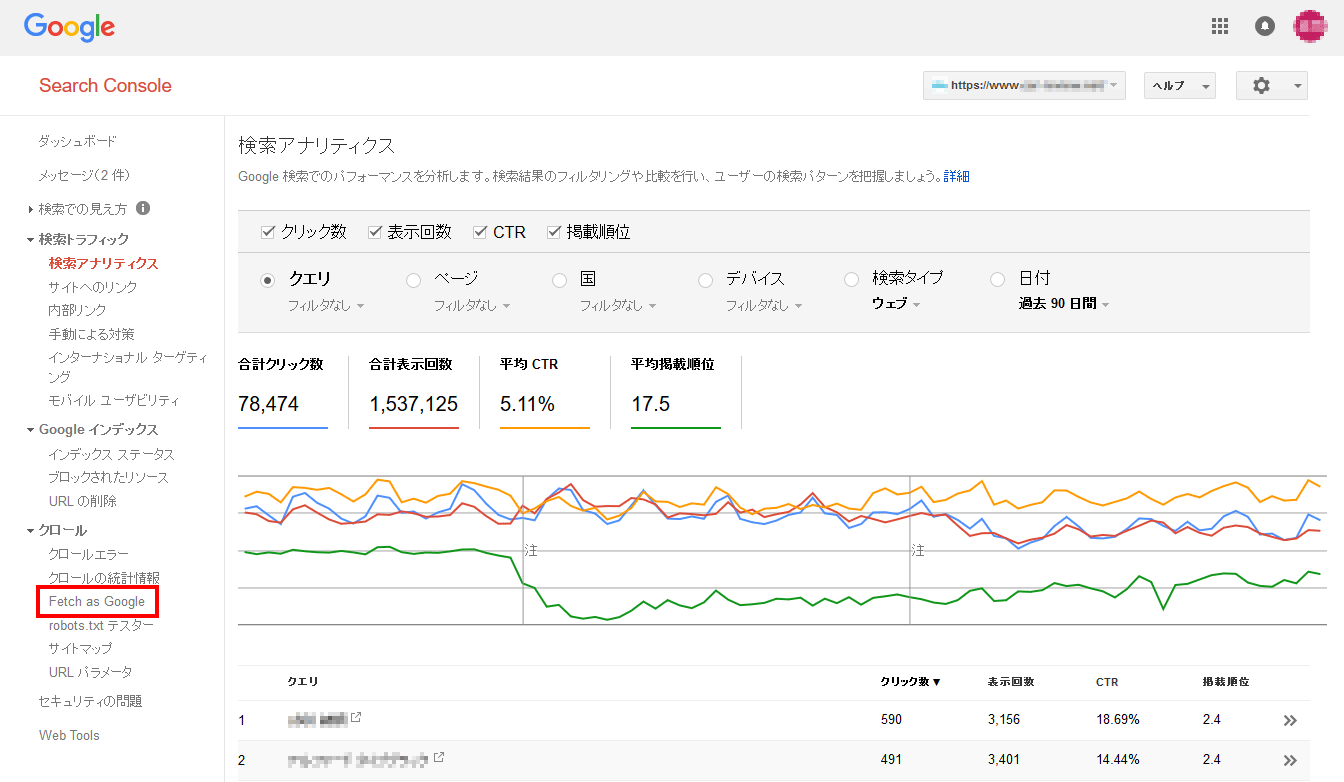This screenshot has height=782, width=1344.
Task: Sort table by 表示回数 column header
Action: coord(1010,682)
